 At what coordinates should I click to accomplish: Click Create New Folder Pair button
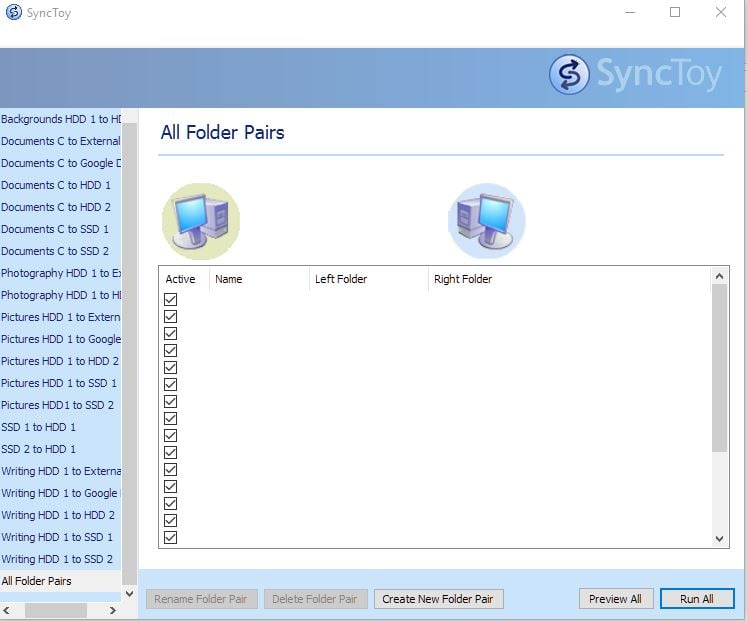tap(438, 599)
